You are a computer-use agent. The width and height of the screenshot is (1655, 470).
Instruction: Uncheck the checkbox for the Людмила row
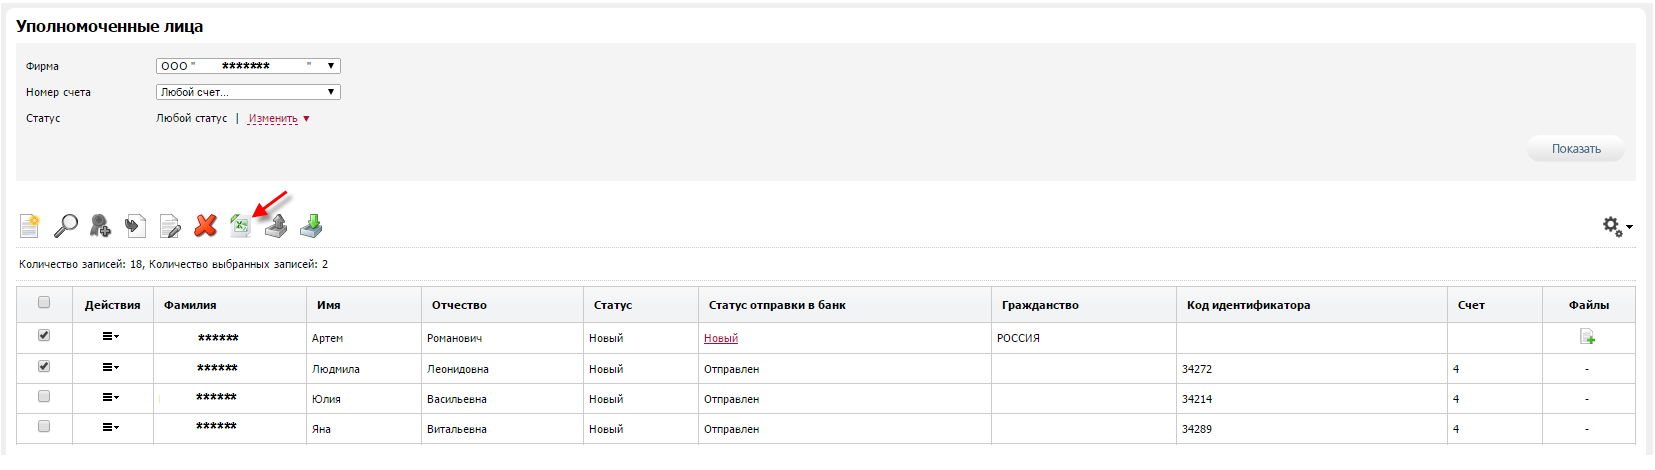coord(43,366)
